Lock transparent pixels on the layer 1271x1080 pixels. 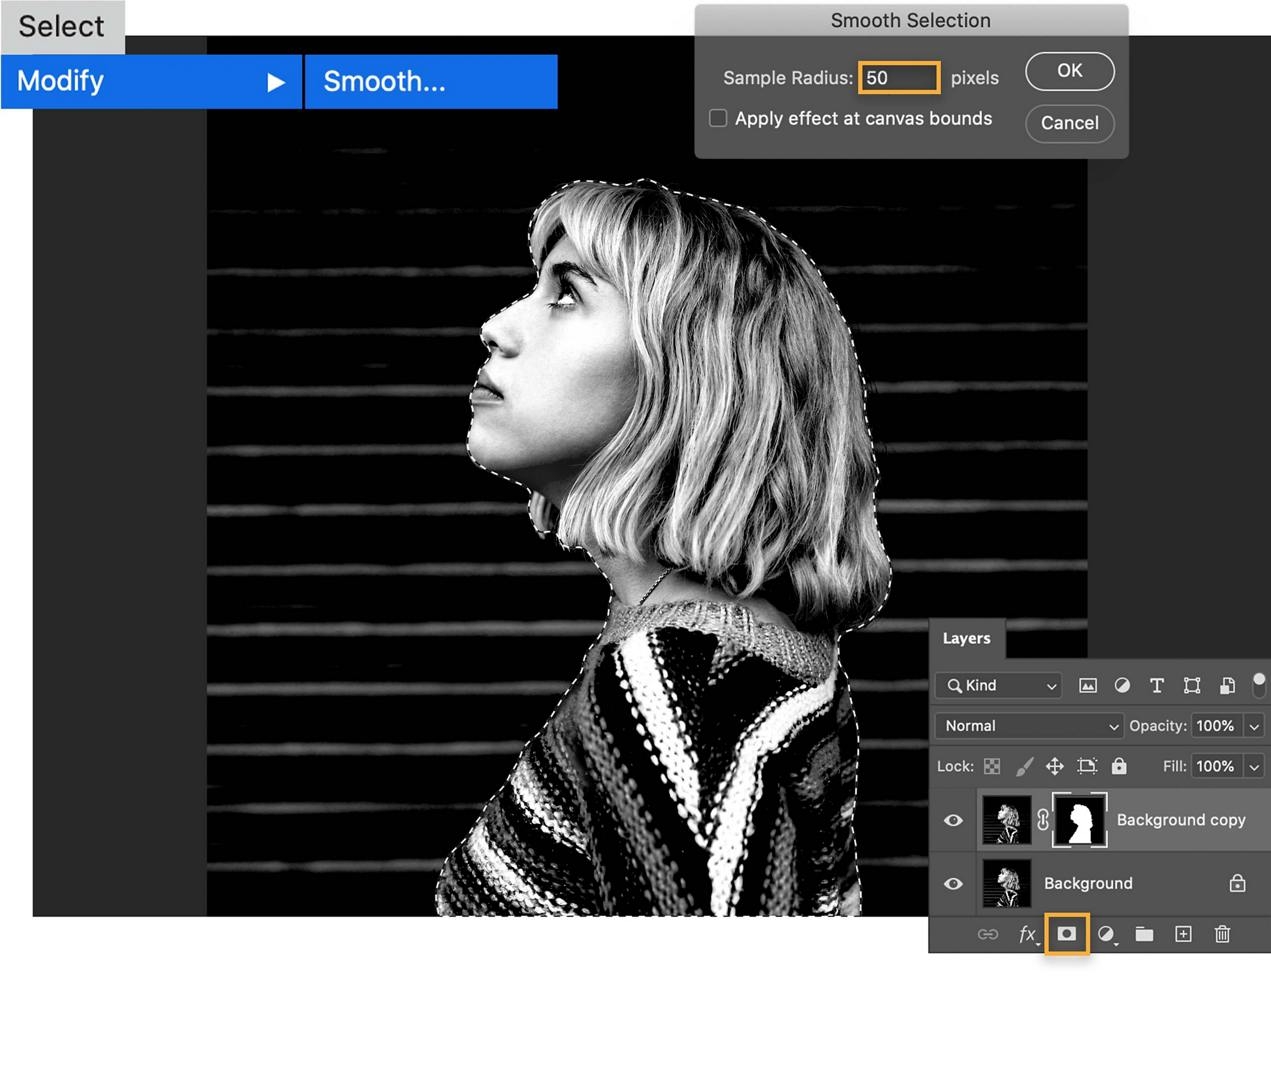991,766
